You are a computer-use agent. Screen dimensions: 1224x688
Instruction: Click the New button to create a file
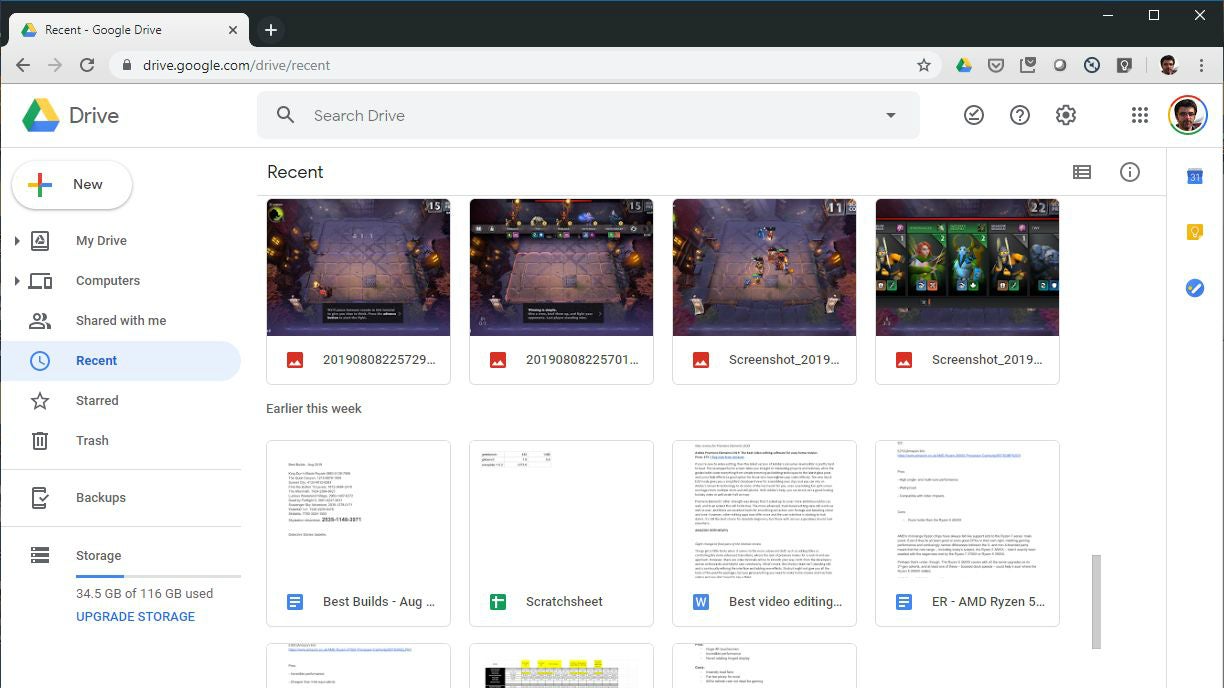[x=72, y=185]
